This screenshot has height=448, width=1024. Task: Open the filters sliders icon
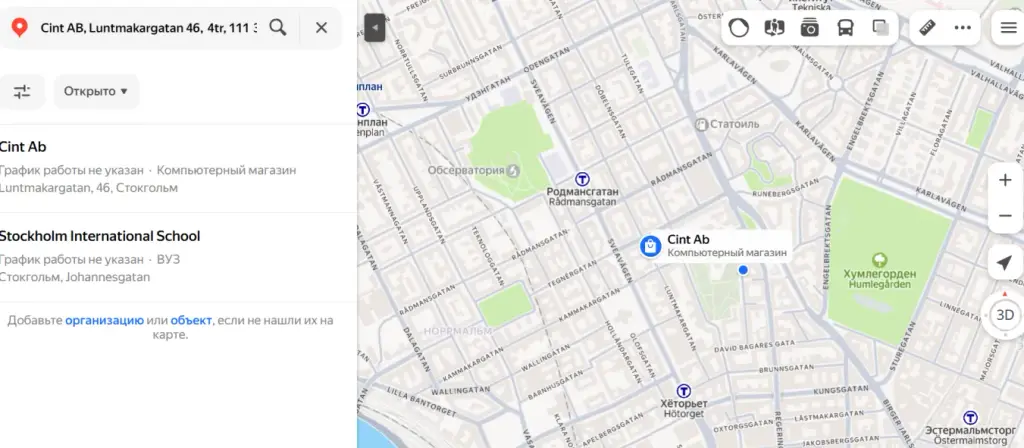pyautogui.click(x=22, y=91)
